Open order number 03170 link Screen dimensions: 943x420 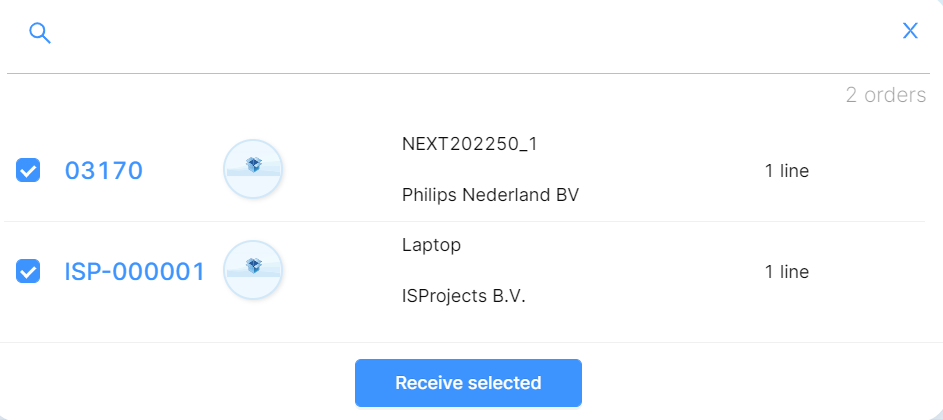103,171
